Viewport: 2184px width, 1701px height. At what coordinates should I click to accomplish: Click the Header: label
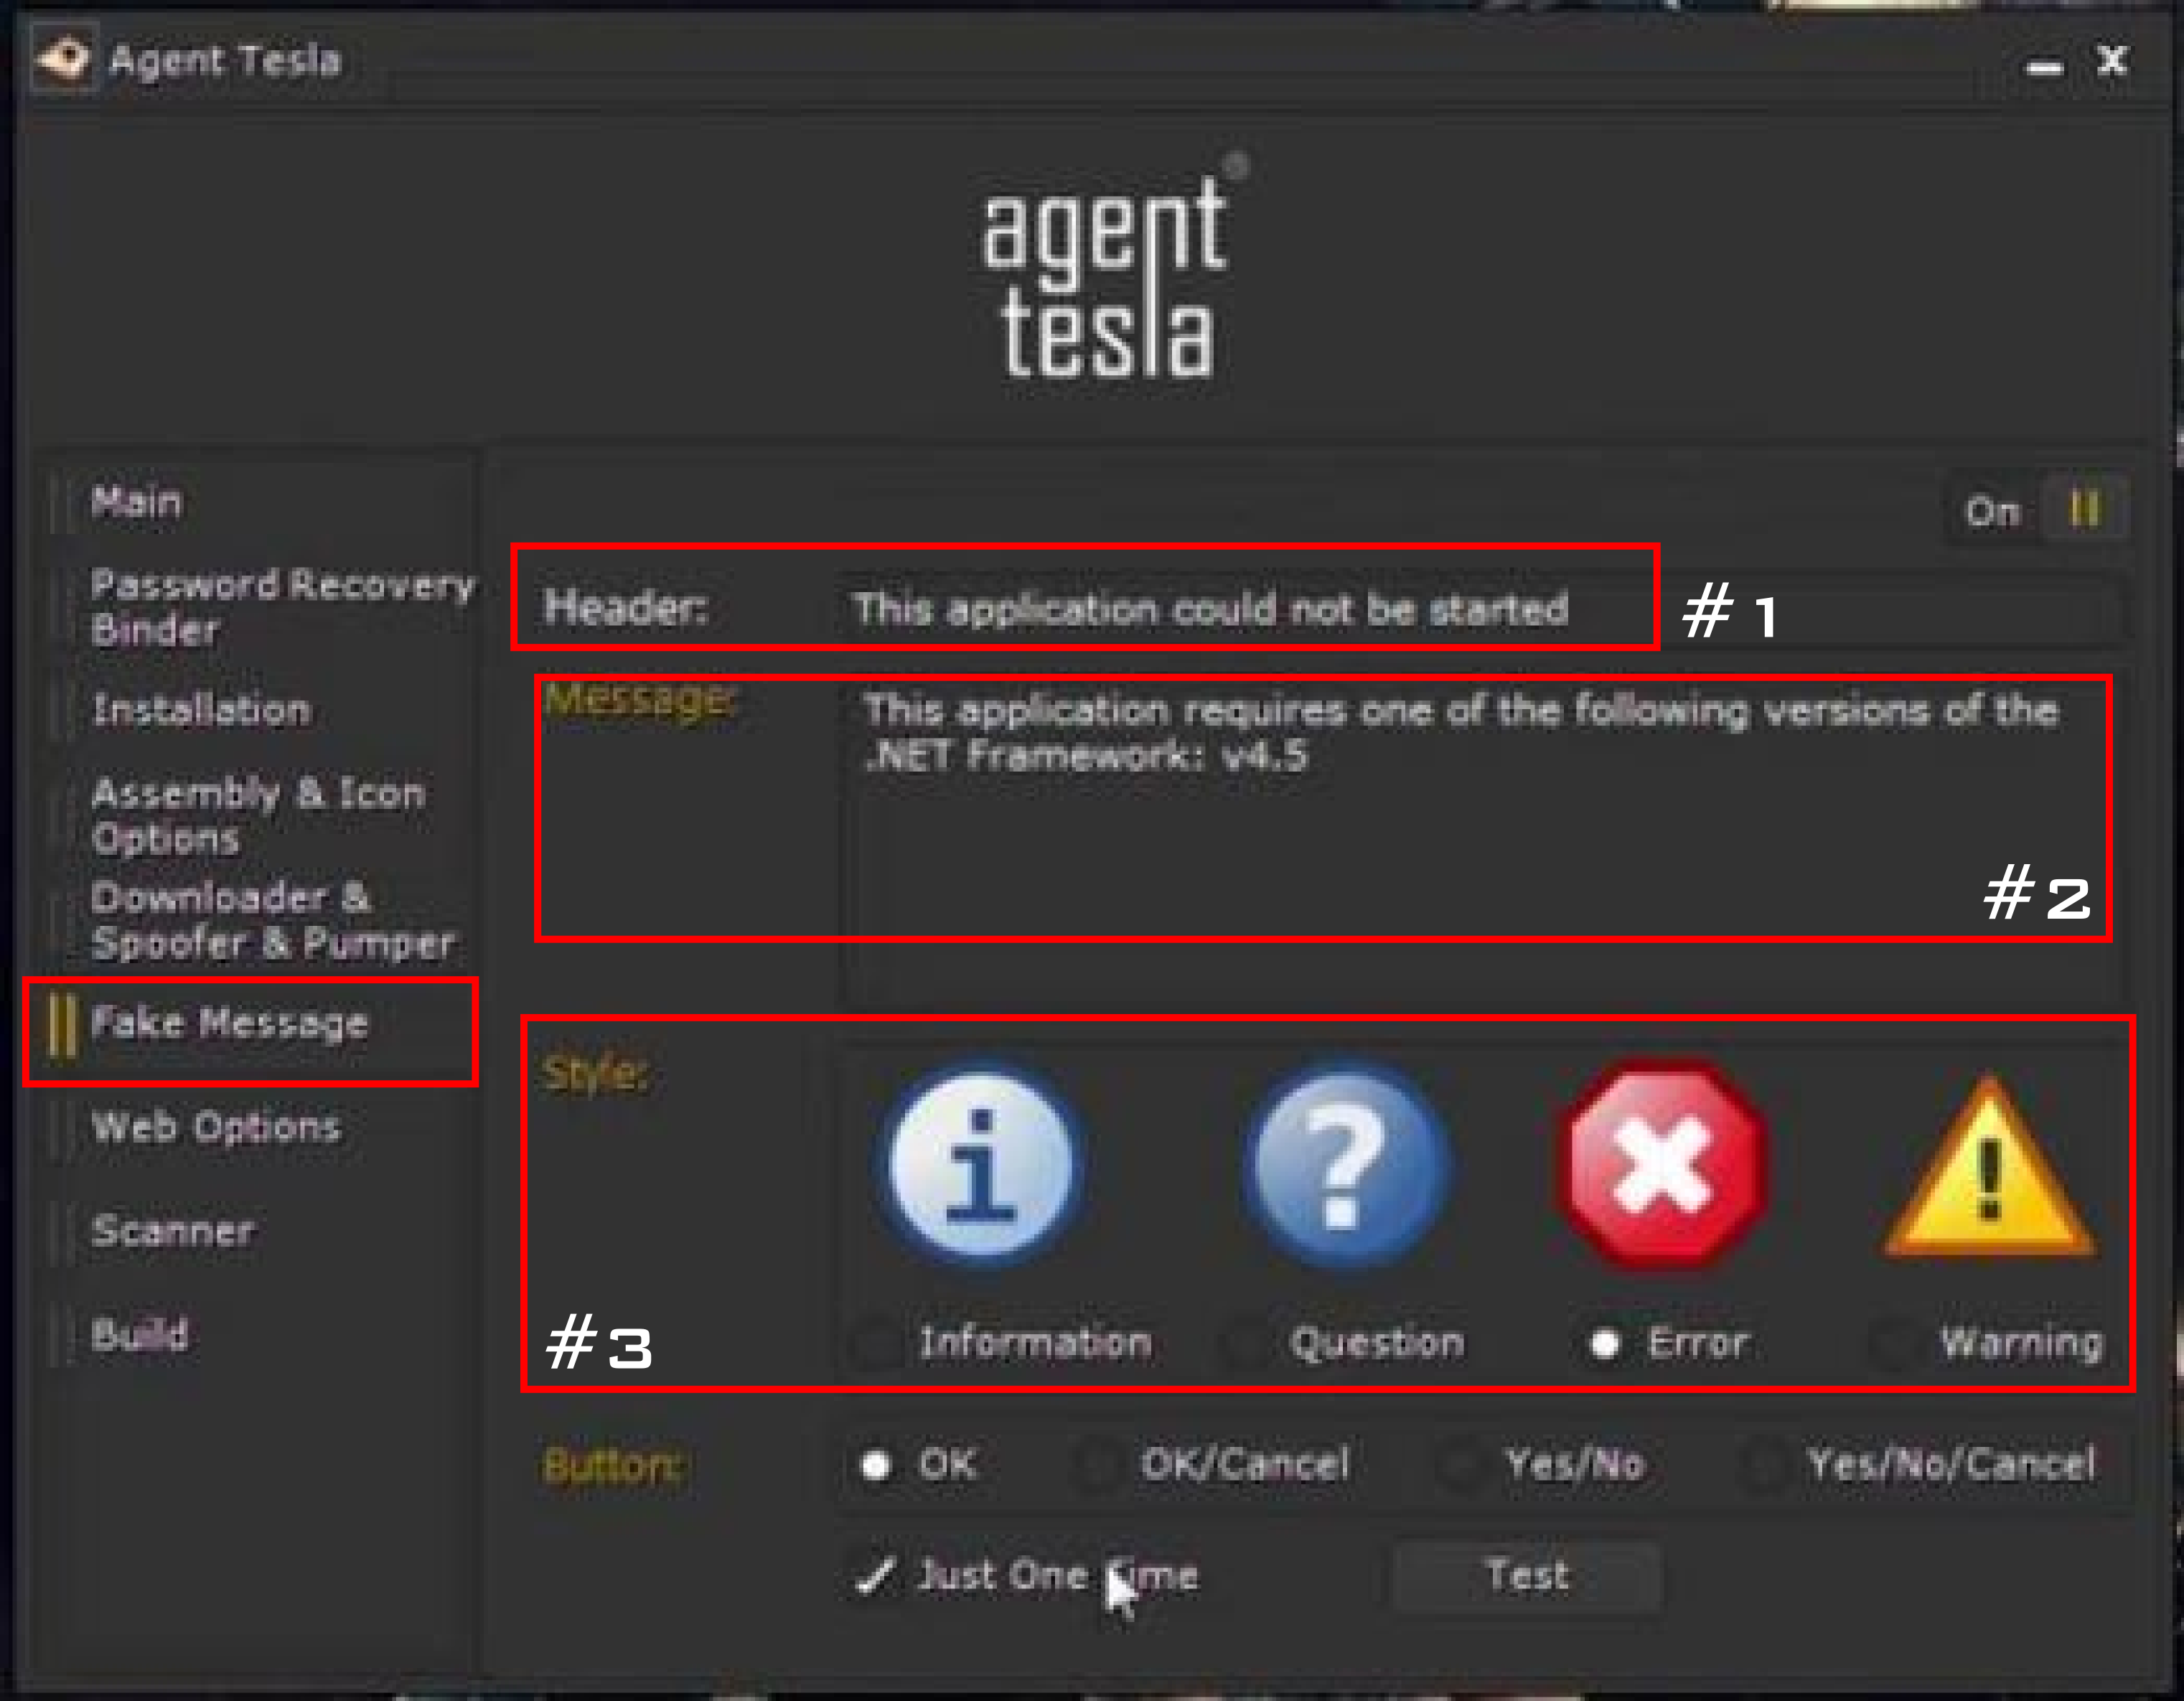[x=625, y=608]
